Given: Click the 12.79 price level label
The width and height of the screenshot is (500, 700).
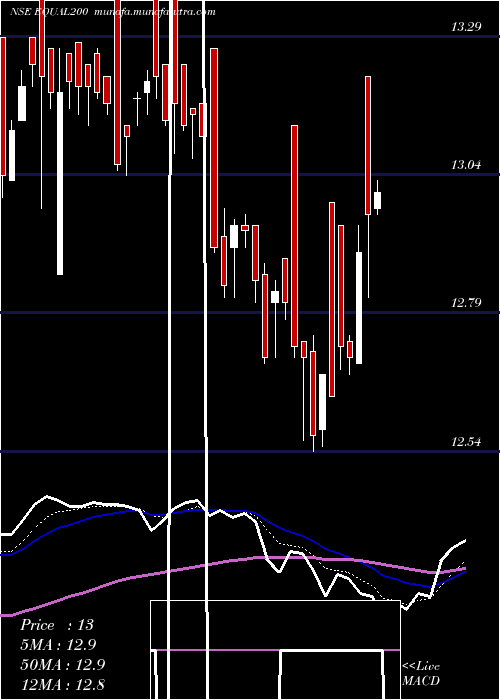Looking at the screenshot, I should click(466, 303).
